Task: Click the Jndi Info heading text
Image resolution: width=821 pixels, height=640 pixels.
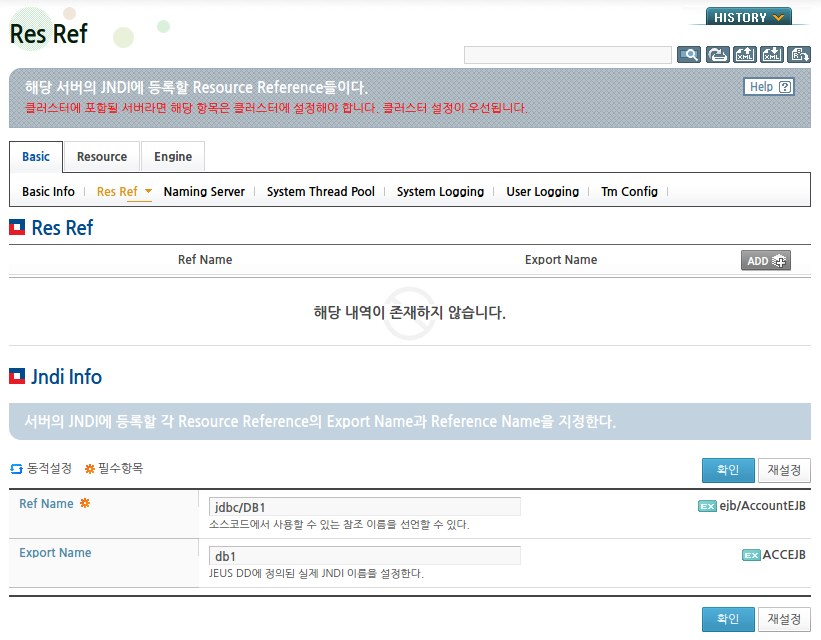Action: coord(66,377)
